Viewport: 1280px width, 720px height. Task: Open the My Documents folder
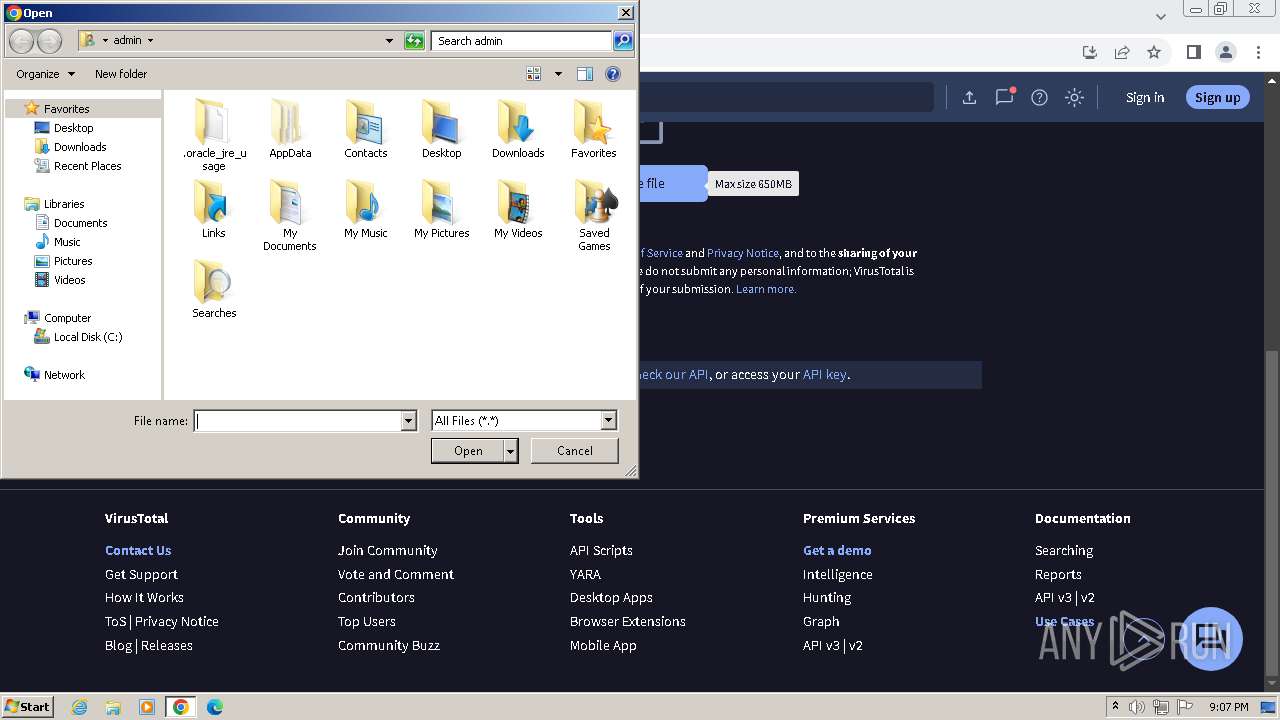point(290,214)
